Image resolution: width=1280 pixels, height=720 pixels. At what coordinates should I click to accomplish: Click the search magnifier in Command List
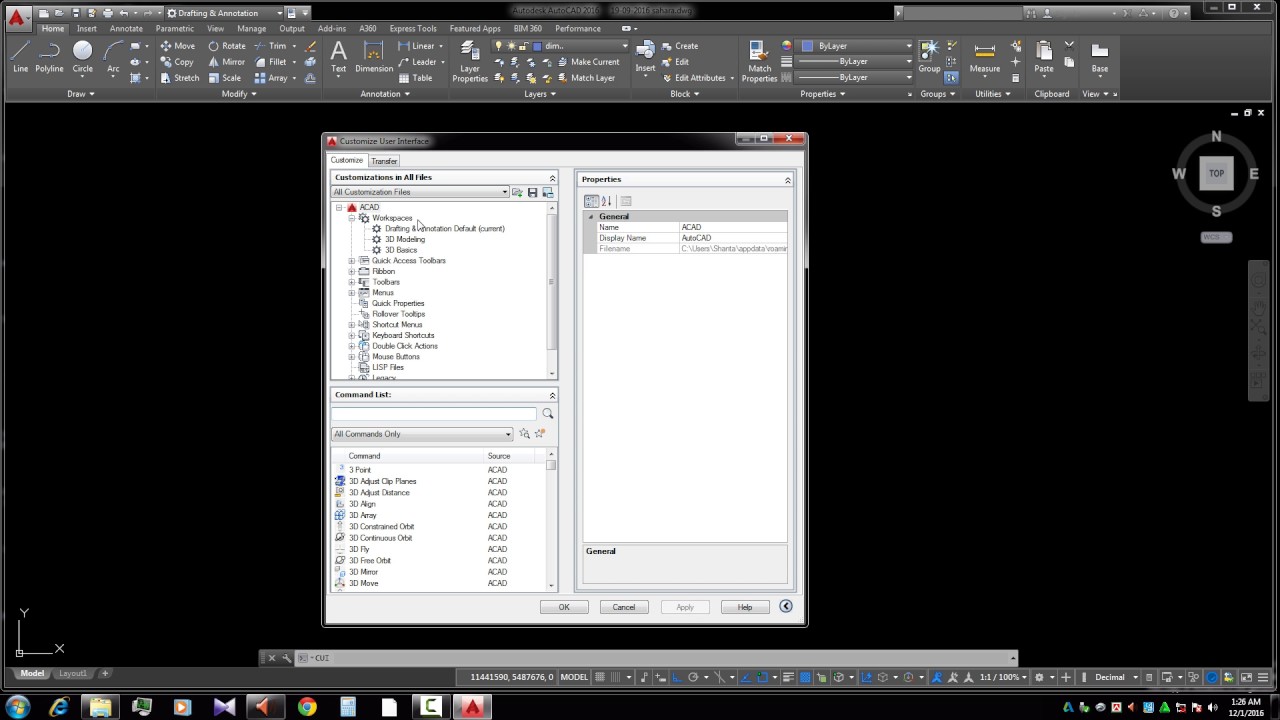pos(547,414)
